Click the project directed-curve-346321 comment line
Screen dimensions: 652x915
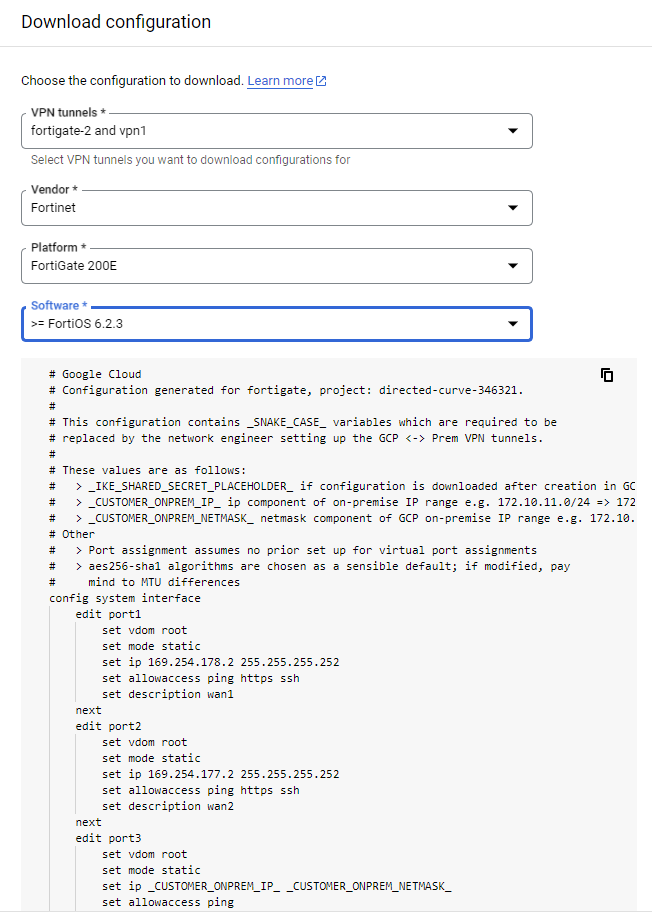[292, 390]
